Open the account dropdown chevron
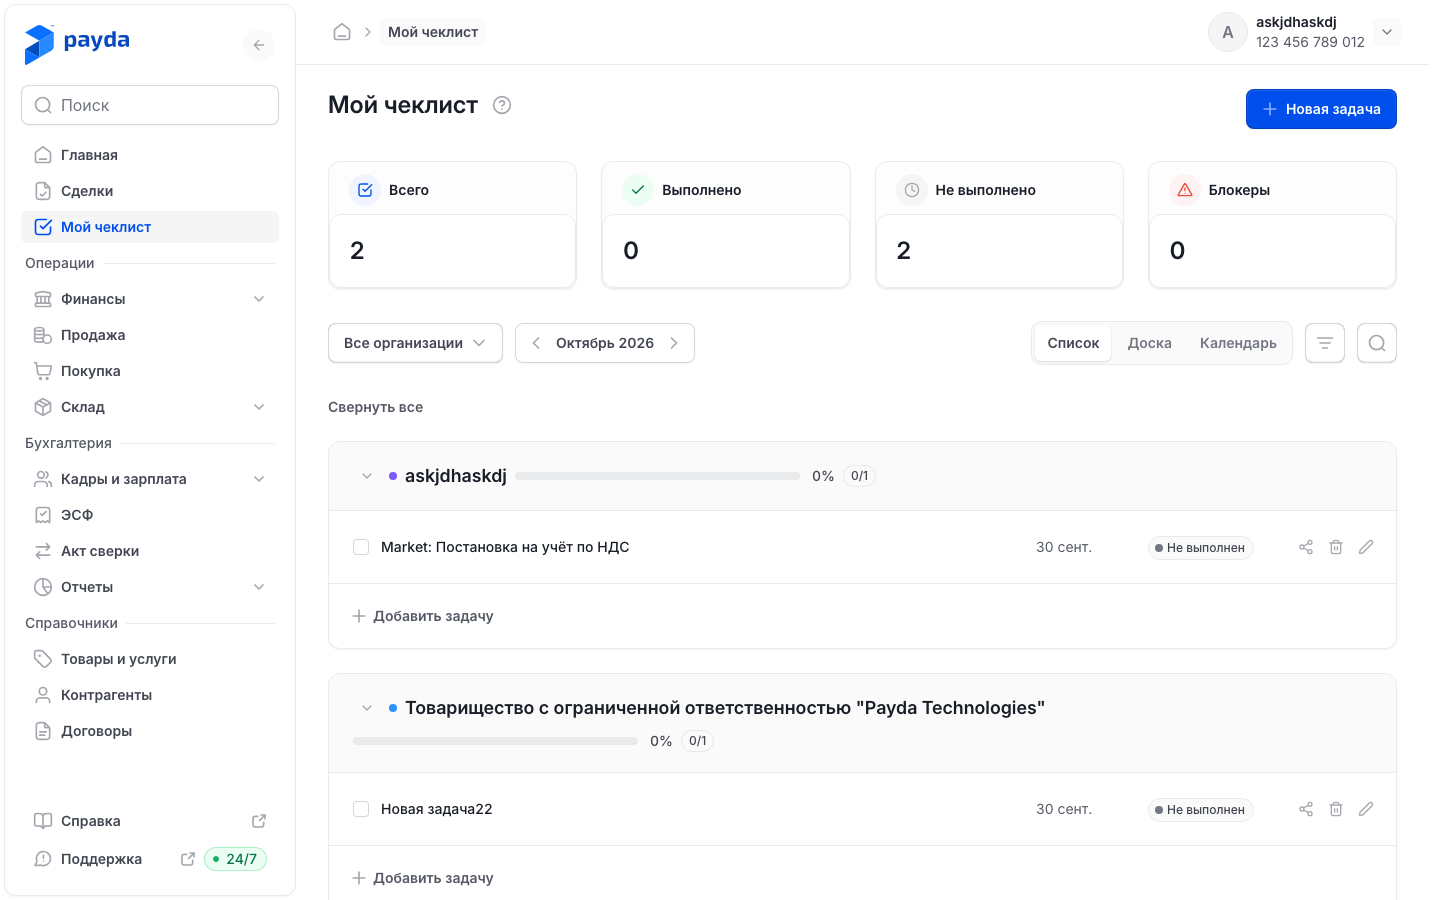Viewport: 1440px width, 900px height. pyautogui.click(x=1387, y=32)
